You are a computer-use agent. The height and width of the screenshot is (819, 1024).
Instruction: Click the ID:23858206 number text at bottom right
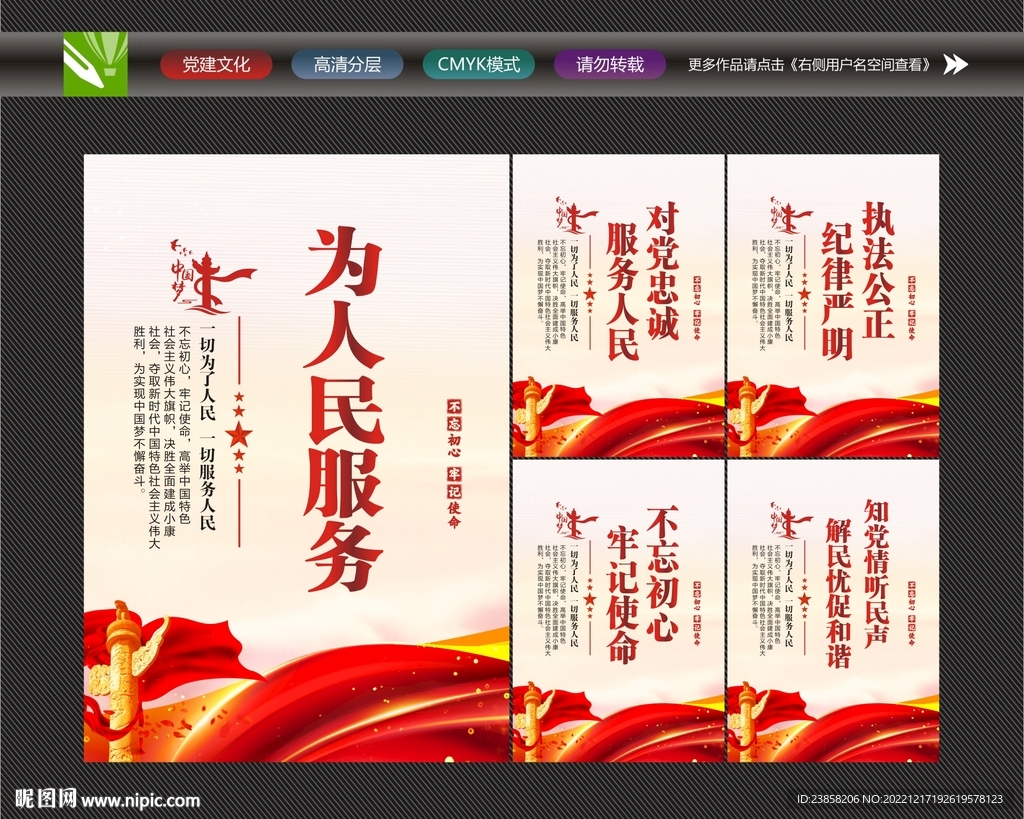[828, 799]
